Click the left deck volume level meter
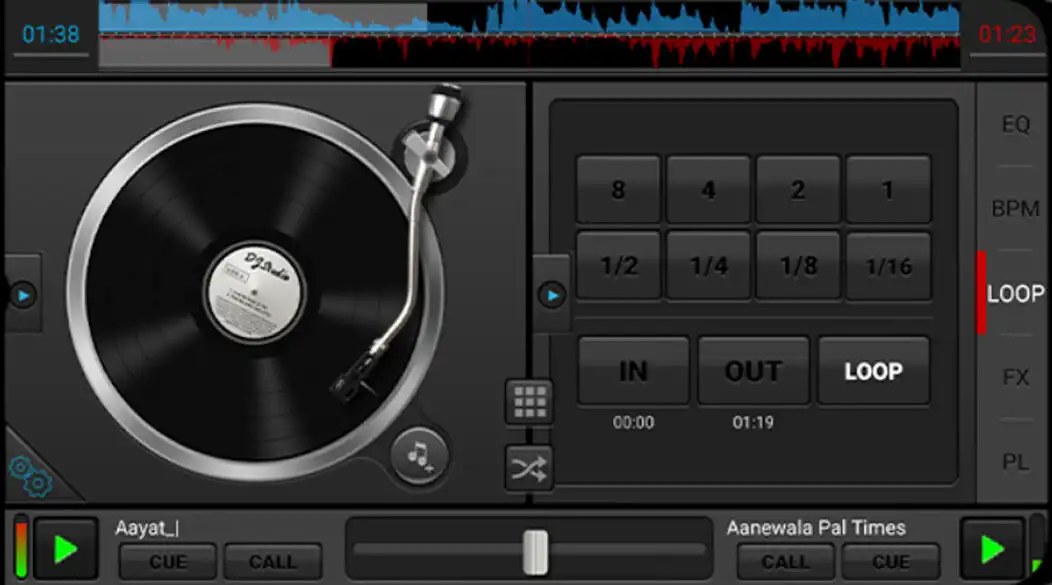 click(21, 547)
